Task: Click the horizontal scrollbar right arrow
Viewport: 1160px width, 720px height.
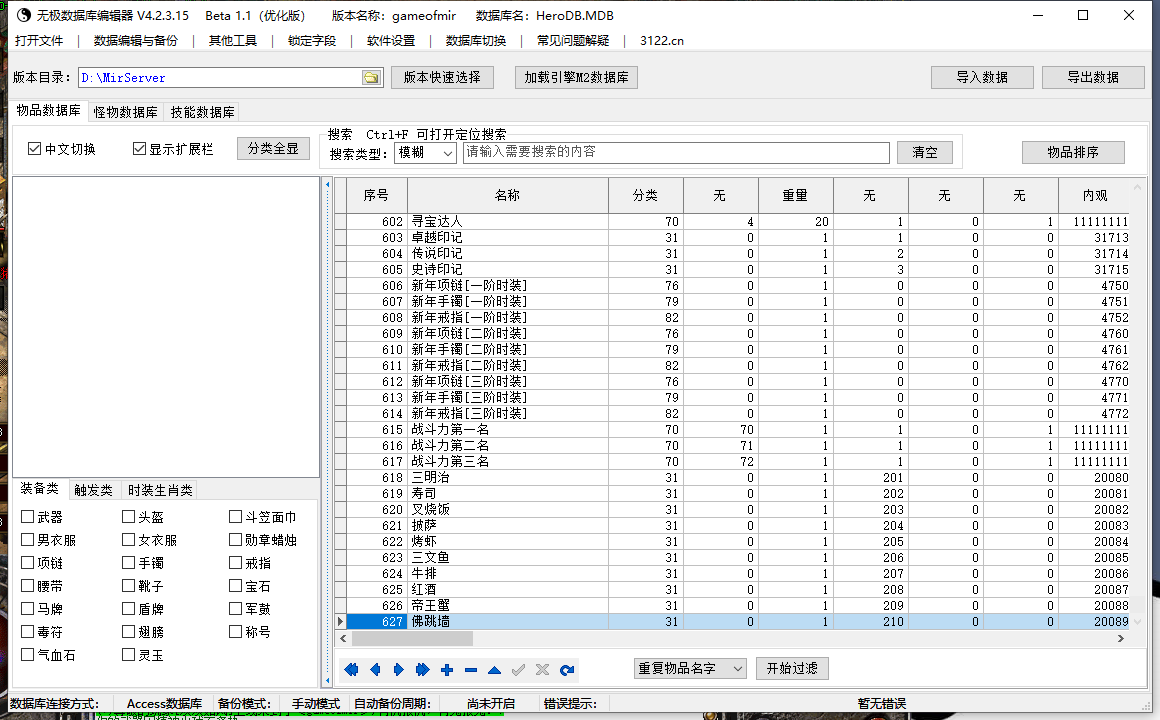Action: tap(1121, 638)
